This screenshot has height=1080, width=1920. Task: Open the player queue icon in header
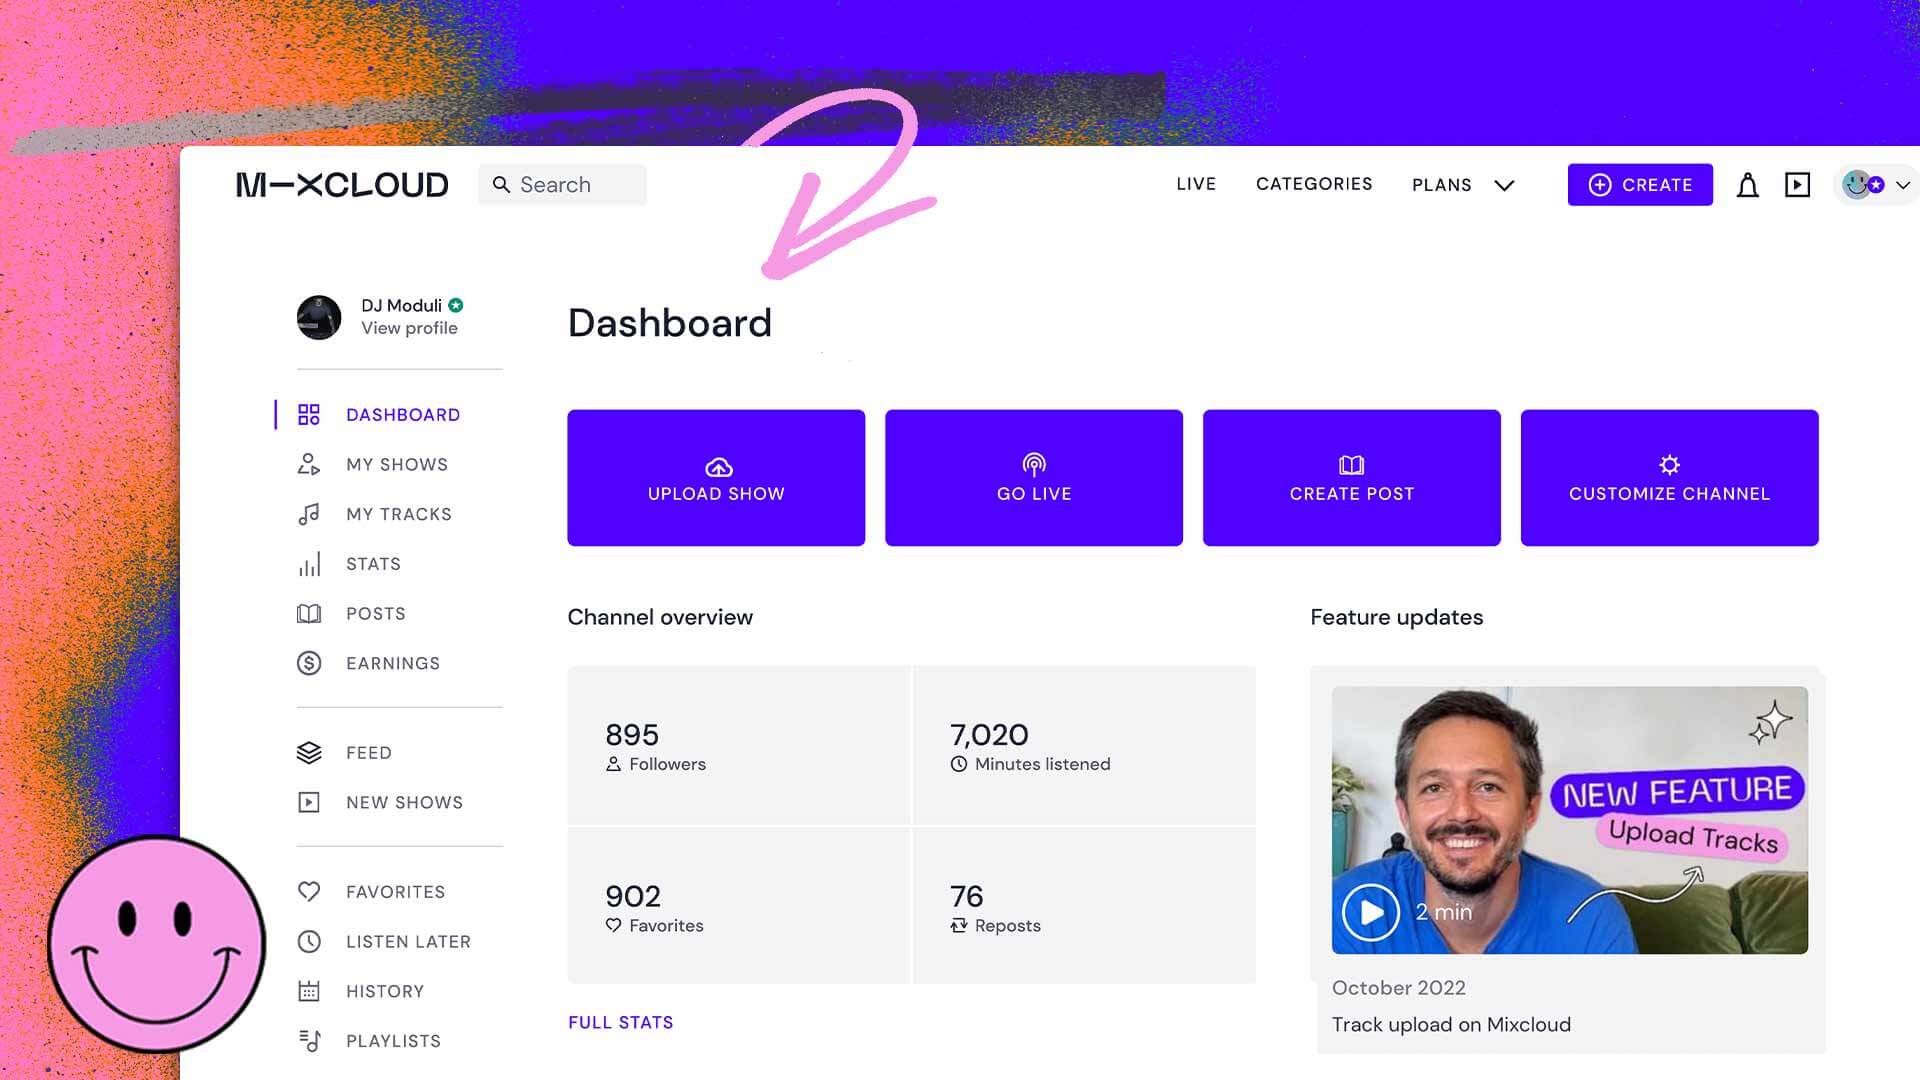point(1797,185)
